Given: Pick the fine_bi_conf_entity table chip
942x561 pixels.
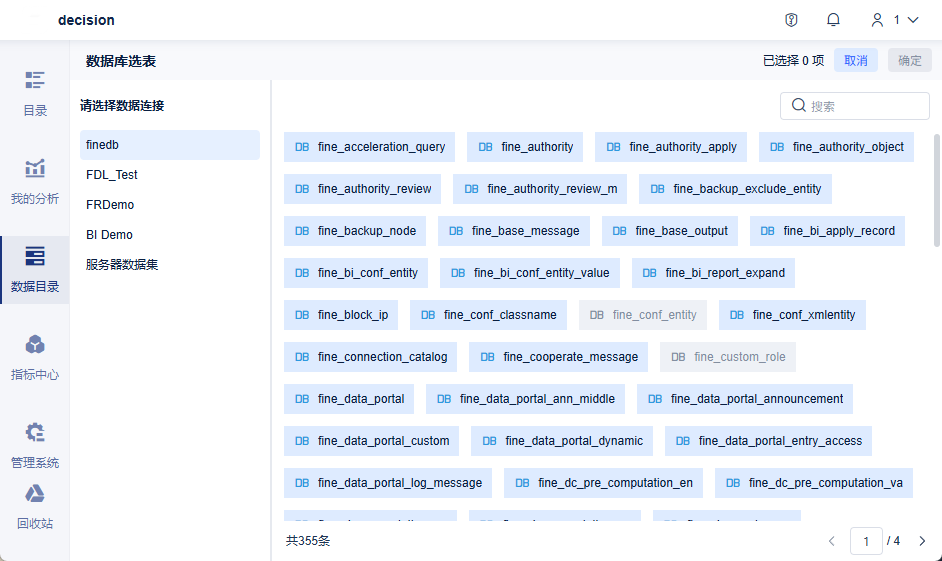Looking at the screenshot, I should pyautogui.click(x=356, y=273).
